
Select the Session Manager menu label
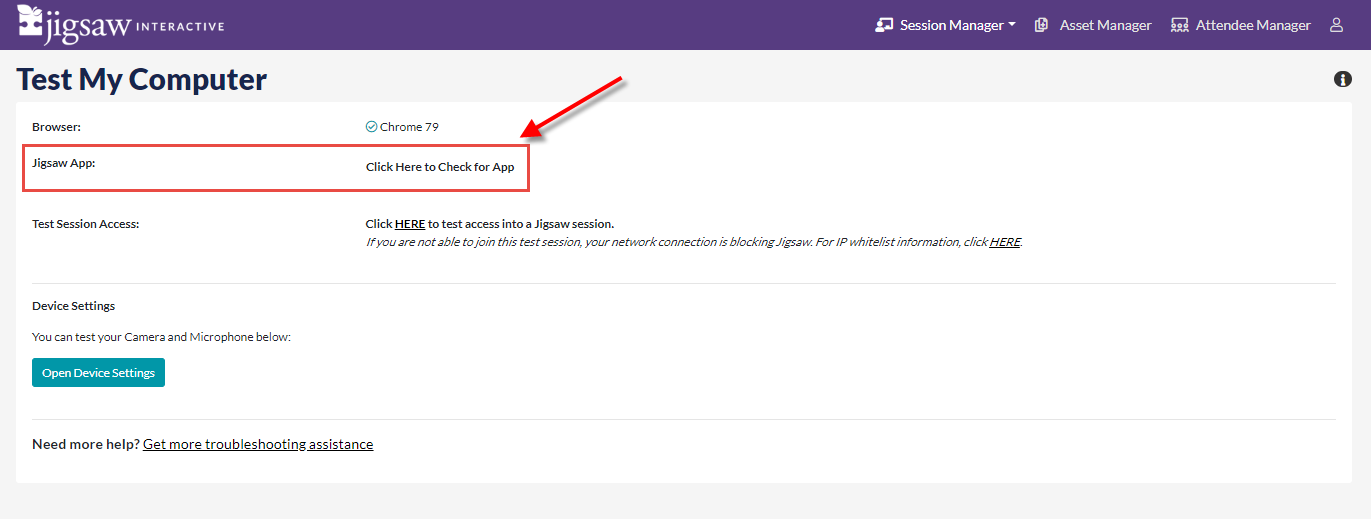951,25
